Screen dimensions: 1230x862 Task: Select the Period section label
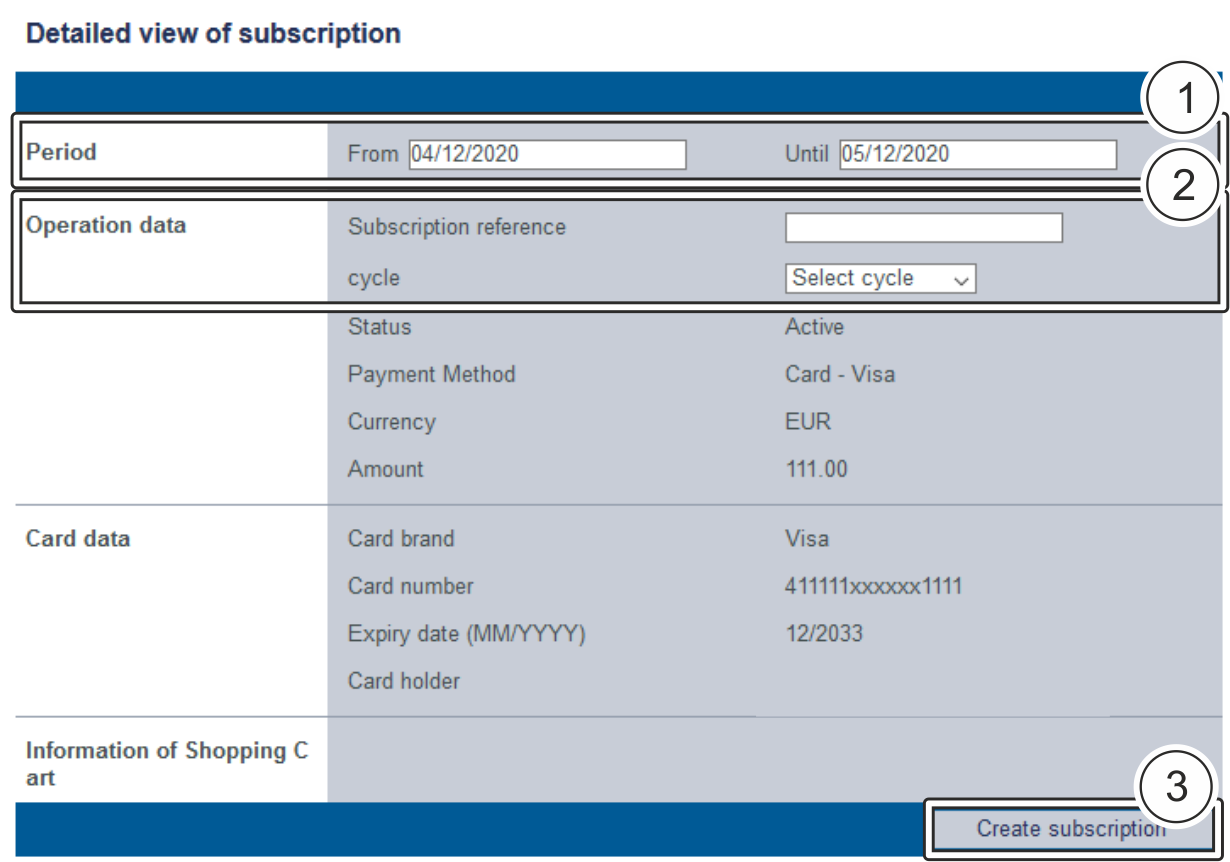click(62, 153)
